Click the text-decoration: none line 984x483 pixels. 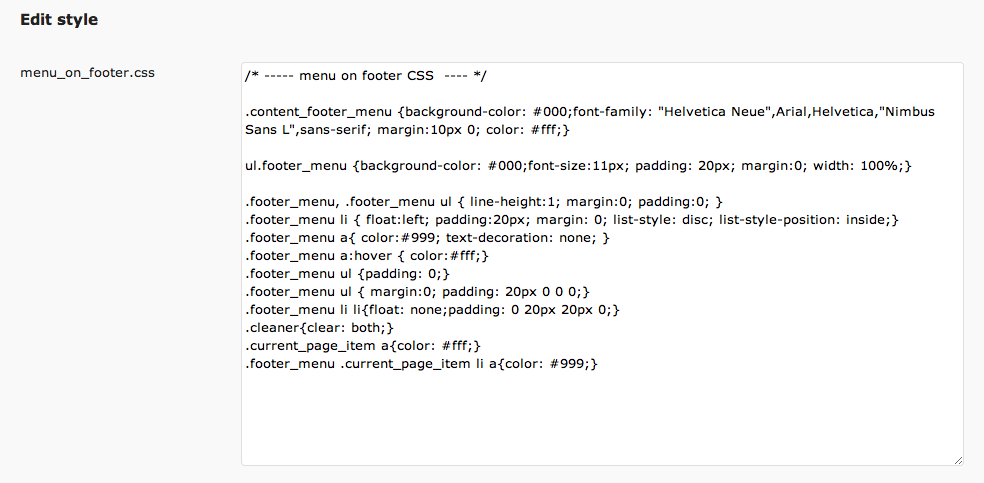(427, 238)
